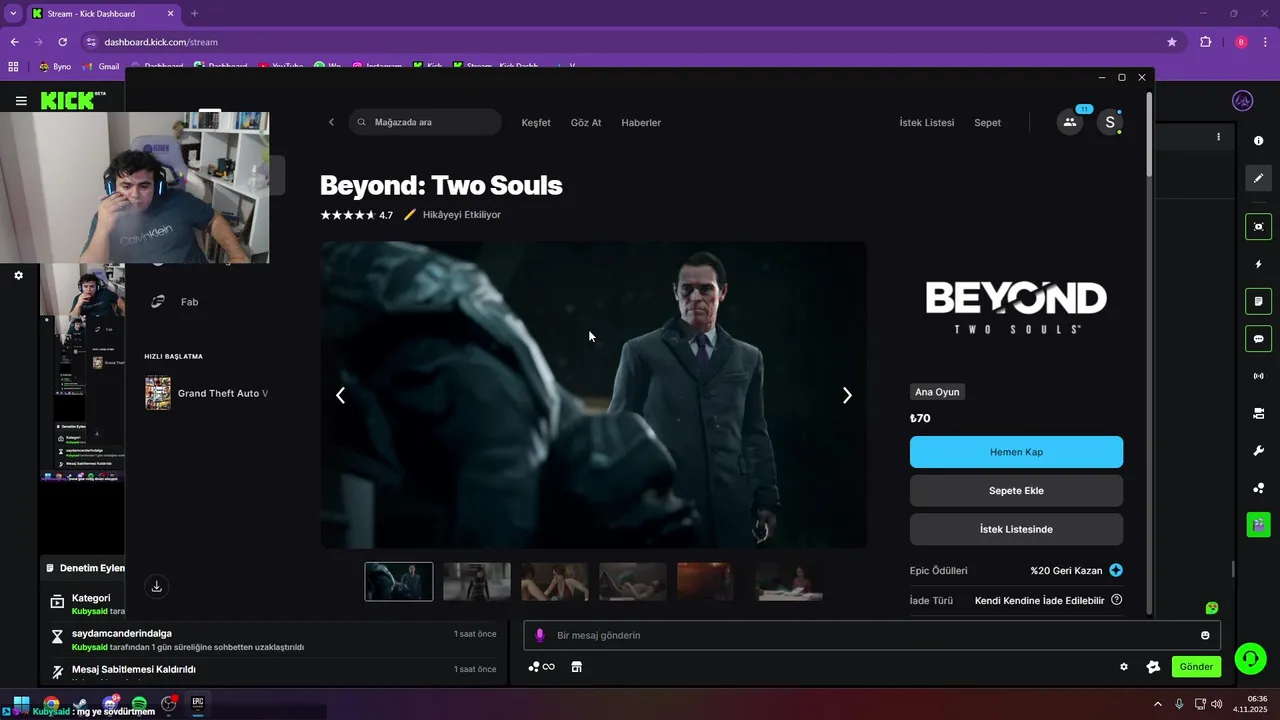Toggle the Kick green clip panel icon
This screenshot has height=720, width=1280.
(1258, 524)
